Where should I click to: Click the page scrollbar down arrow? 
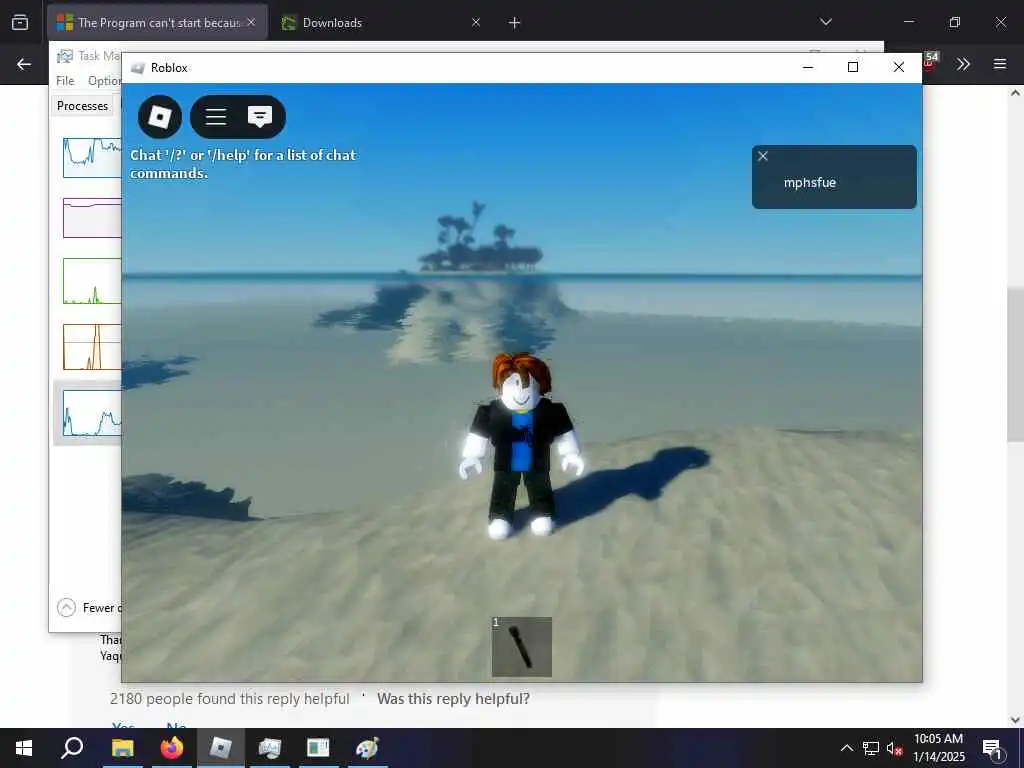pyautogui.click(x=1015, y=720)
